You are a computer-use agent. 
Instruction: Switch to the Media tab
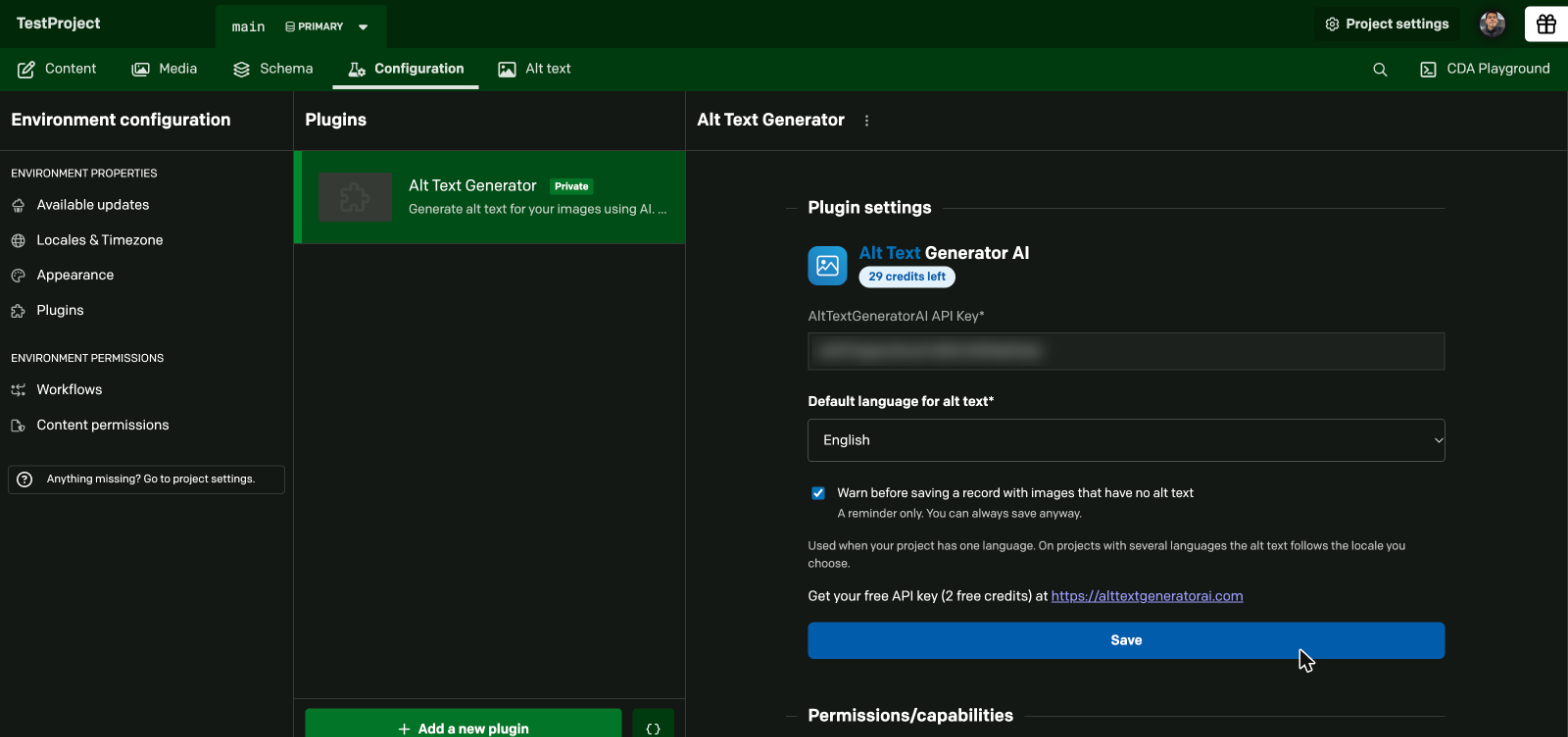tap(165, 69)
